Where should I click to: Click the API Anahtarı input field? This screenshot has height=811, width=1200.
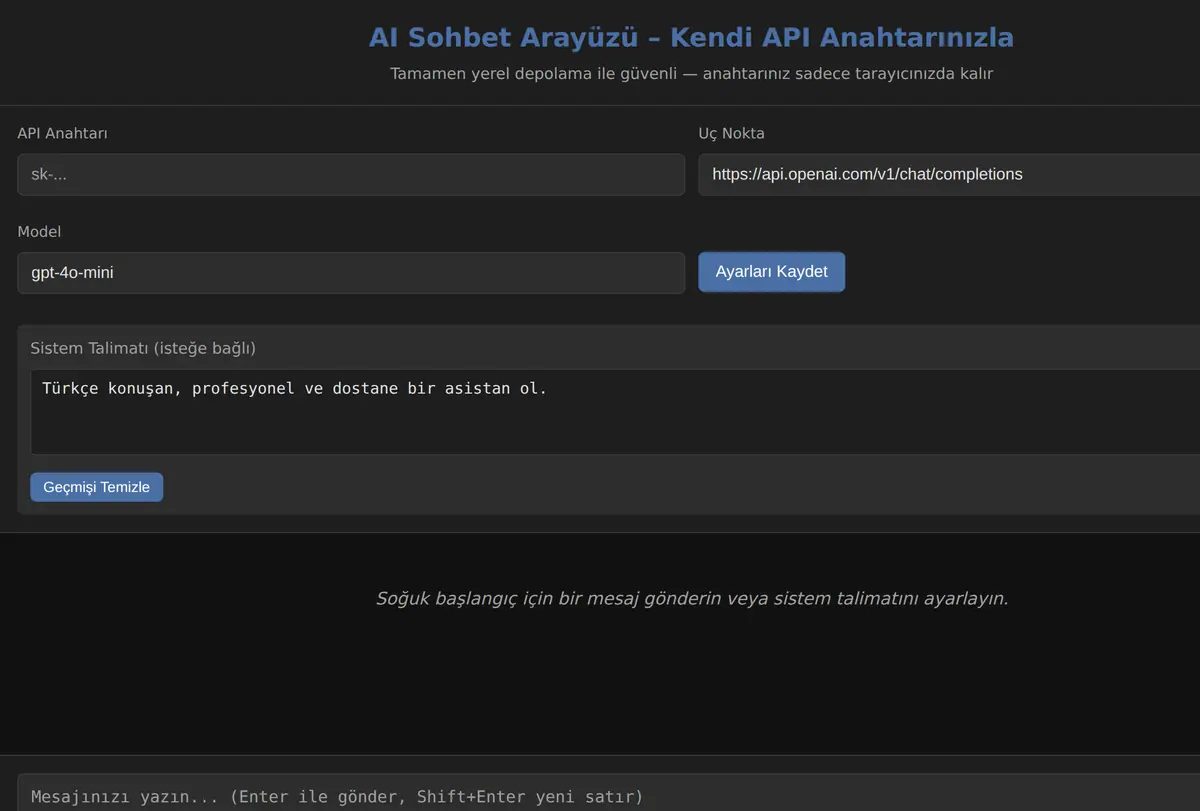[351, 174]
